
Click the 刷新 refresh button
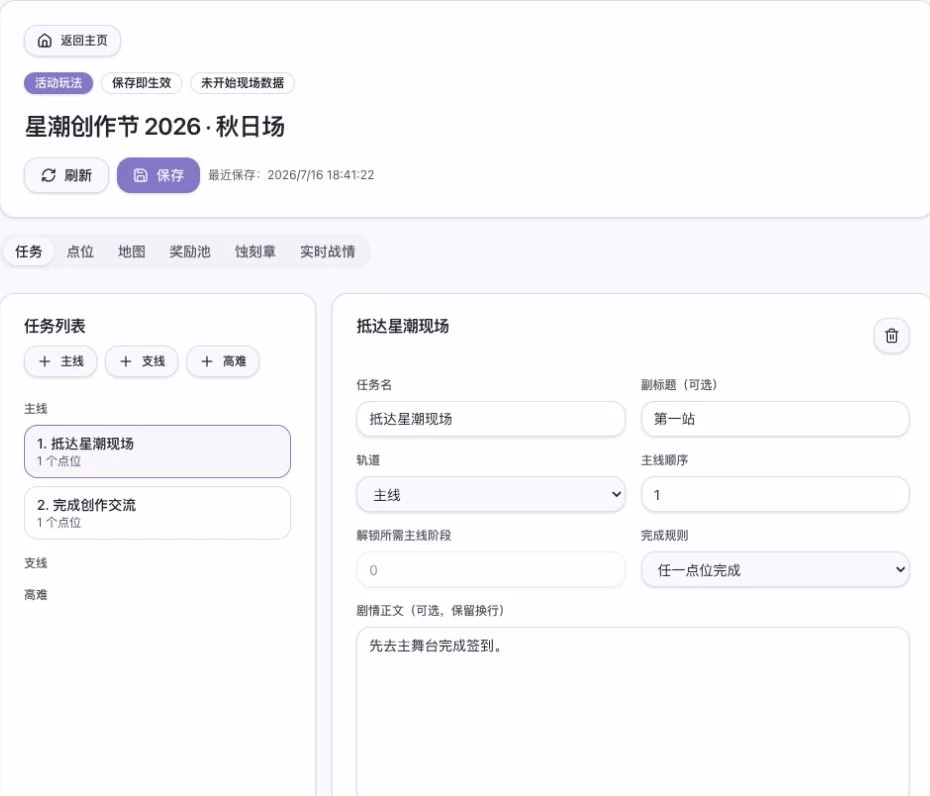click(66, 175)
